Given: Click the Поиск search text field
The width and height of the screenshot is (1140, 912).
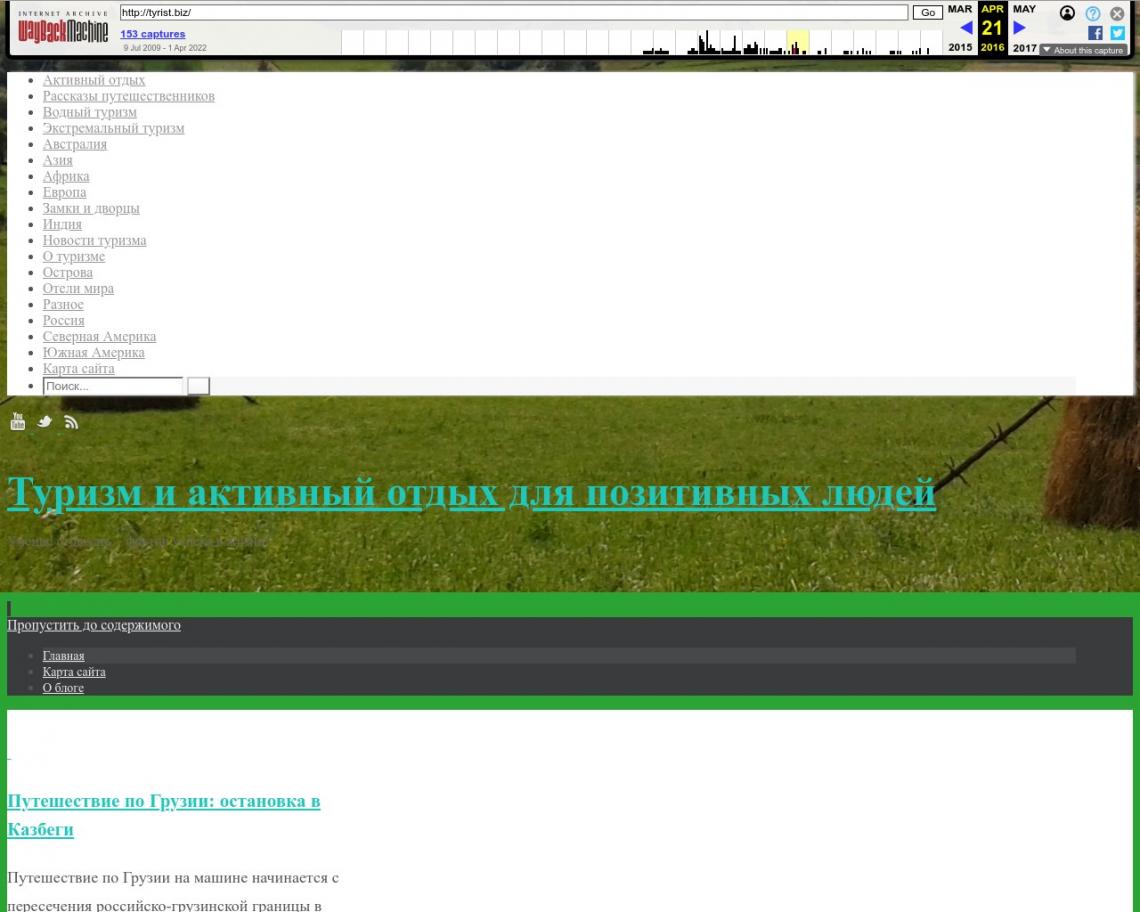Looking at the screenshot, I should point(113,386).
